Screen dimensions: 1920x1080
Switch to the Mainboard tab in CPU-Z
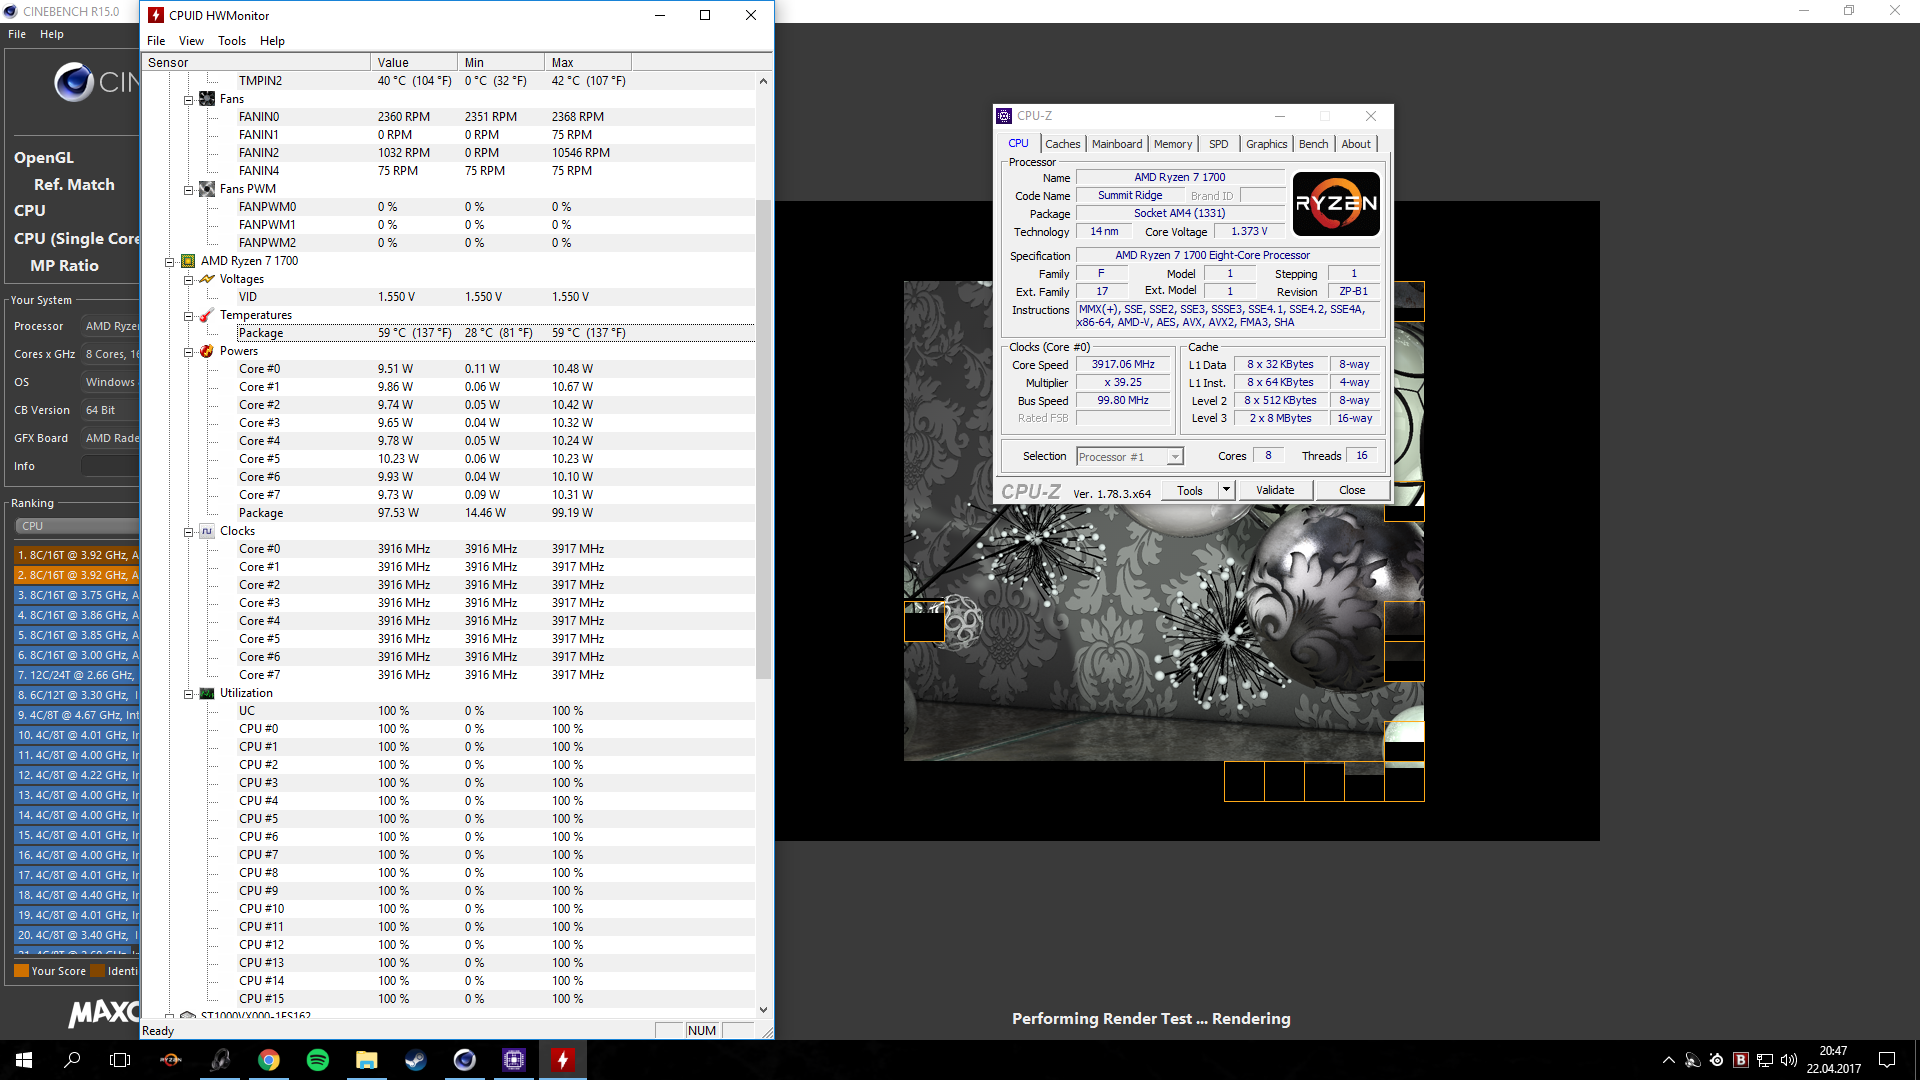[x=1117, y=144]
